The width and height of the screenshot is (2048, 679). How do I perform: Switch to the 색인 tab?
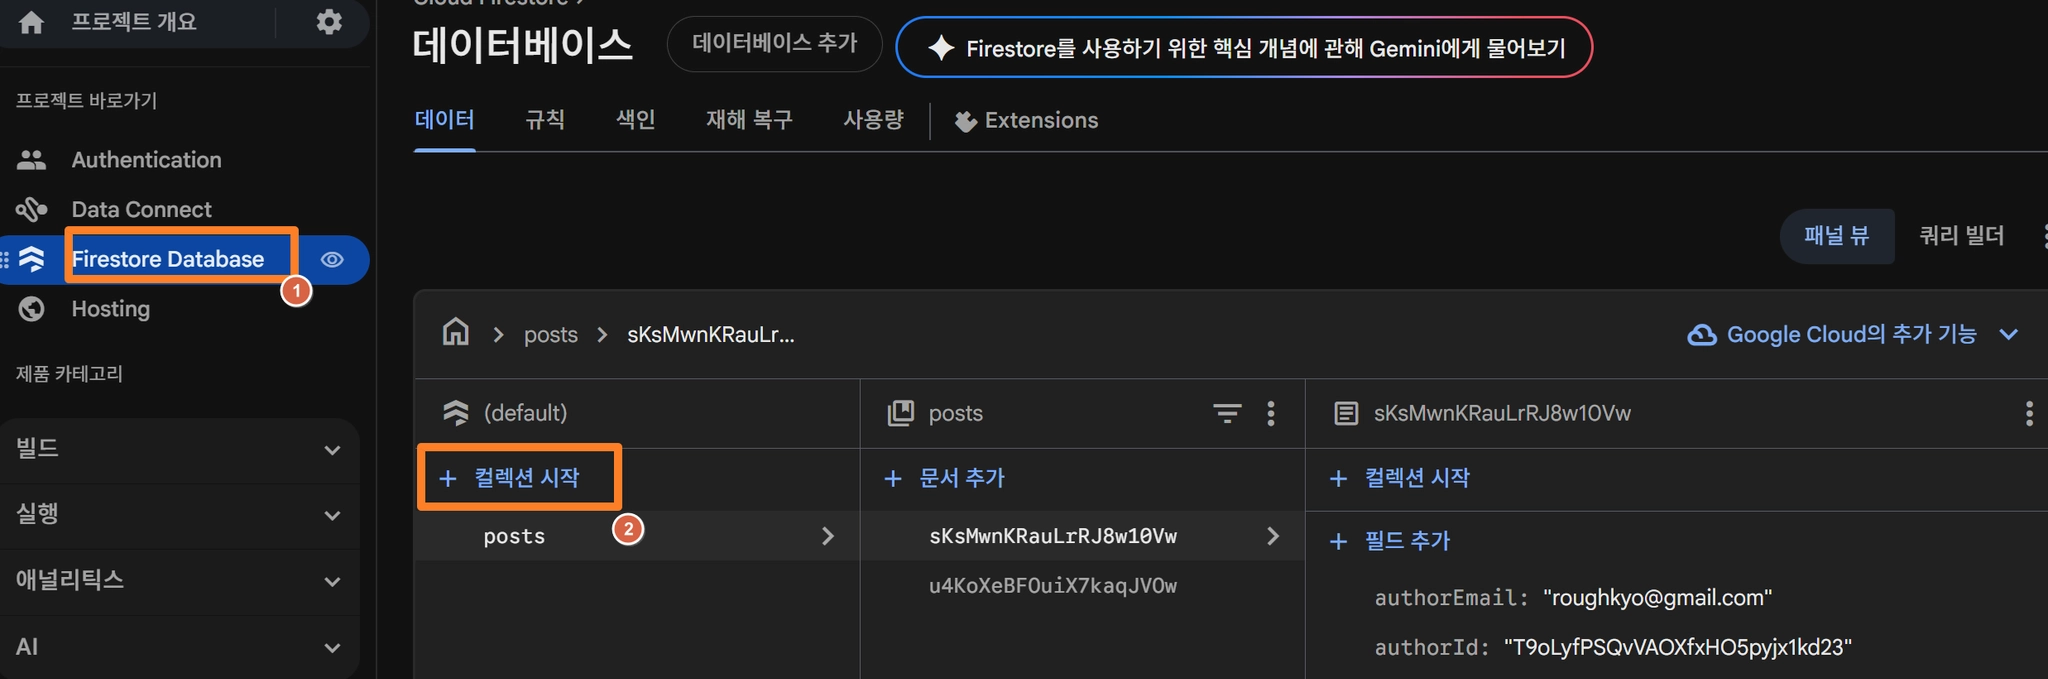coord(636,120)
